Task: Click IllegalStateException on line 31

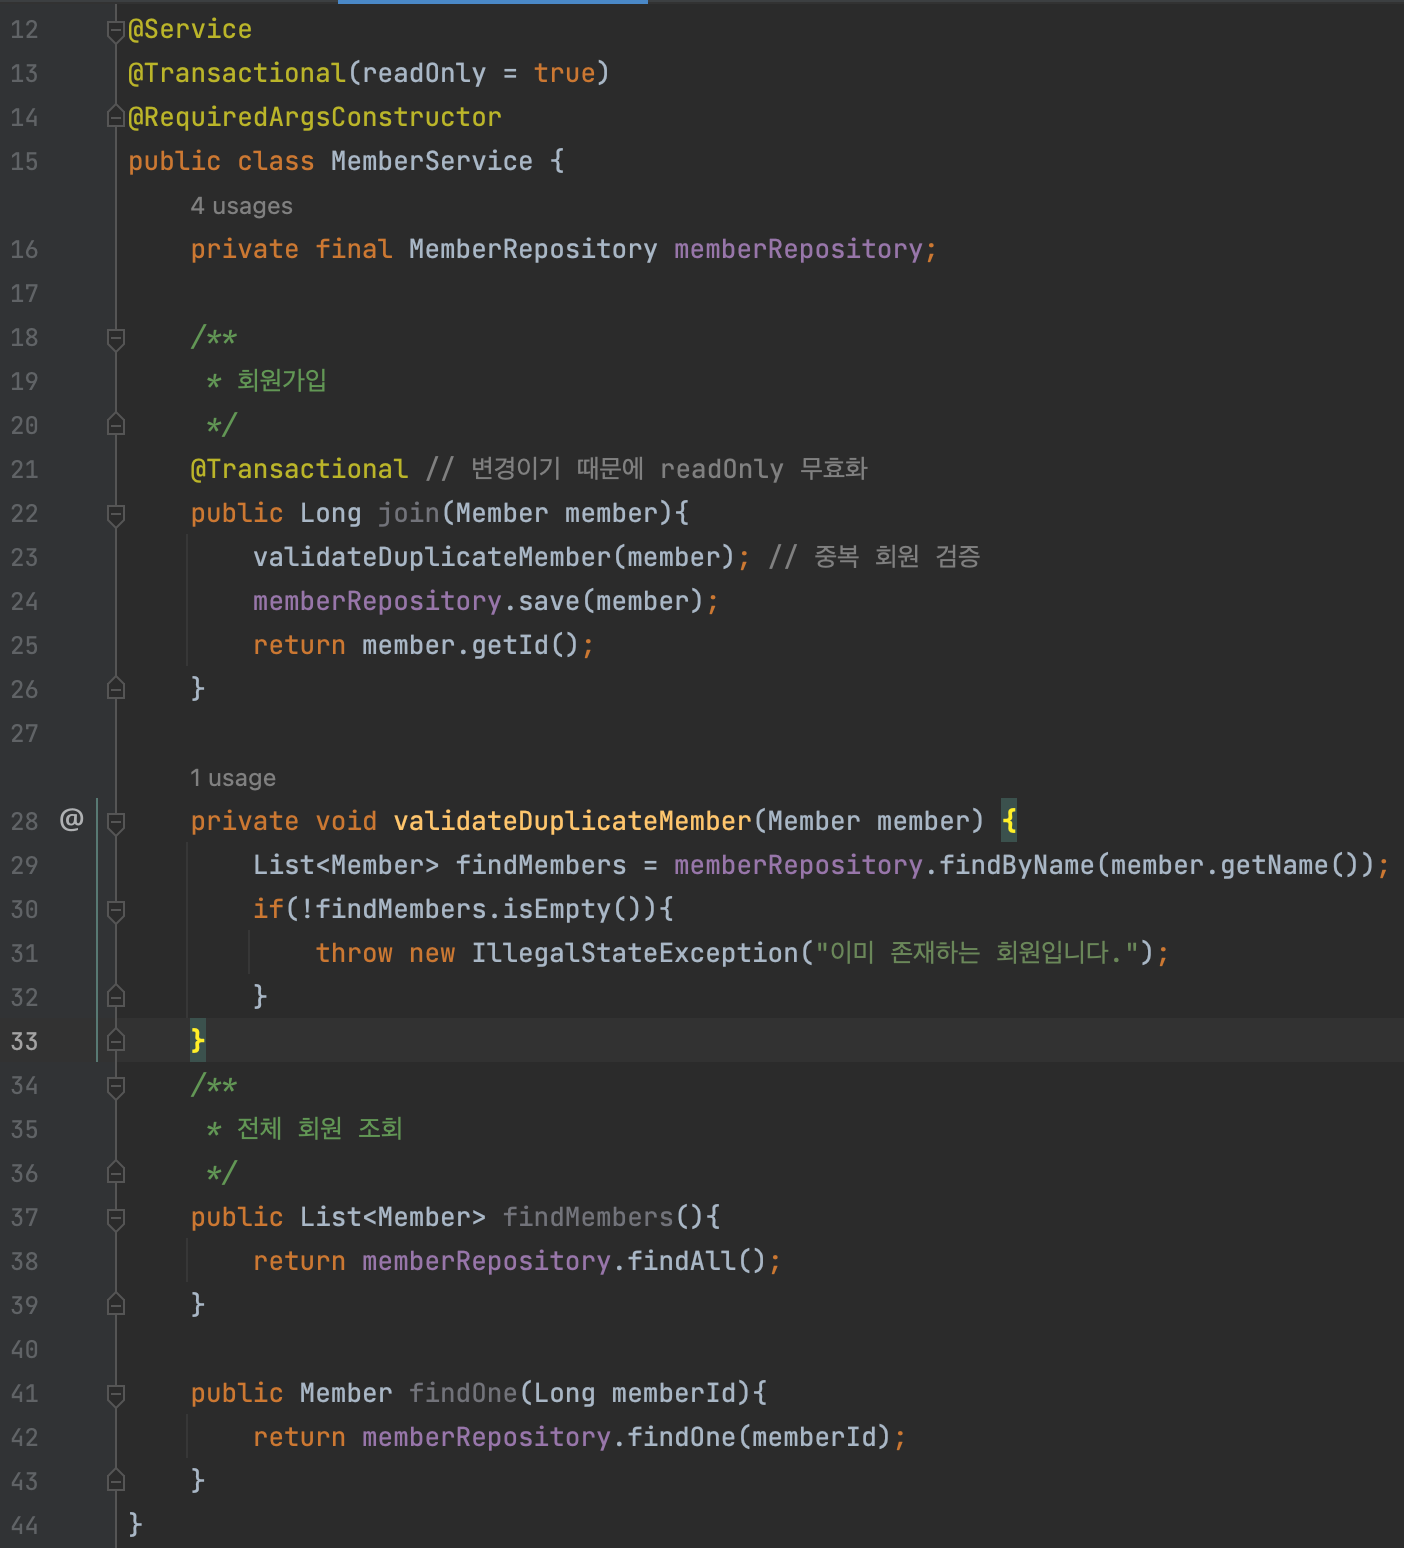Action: point(634,954)
